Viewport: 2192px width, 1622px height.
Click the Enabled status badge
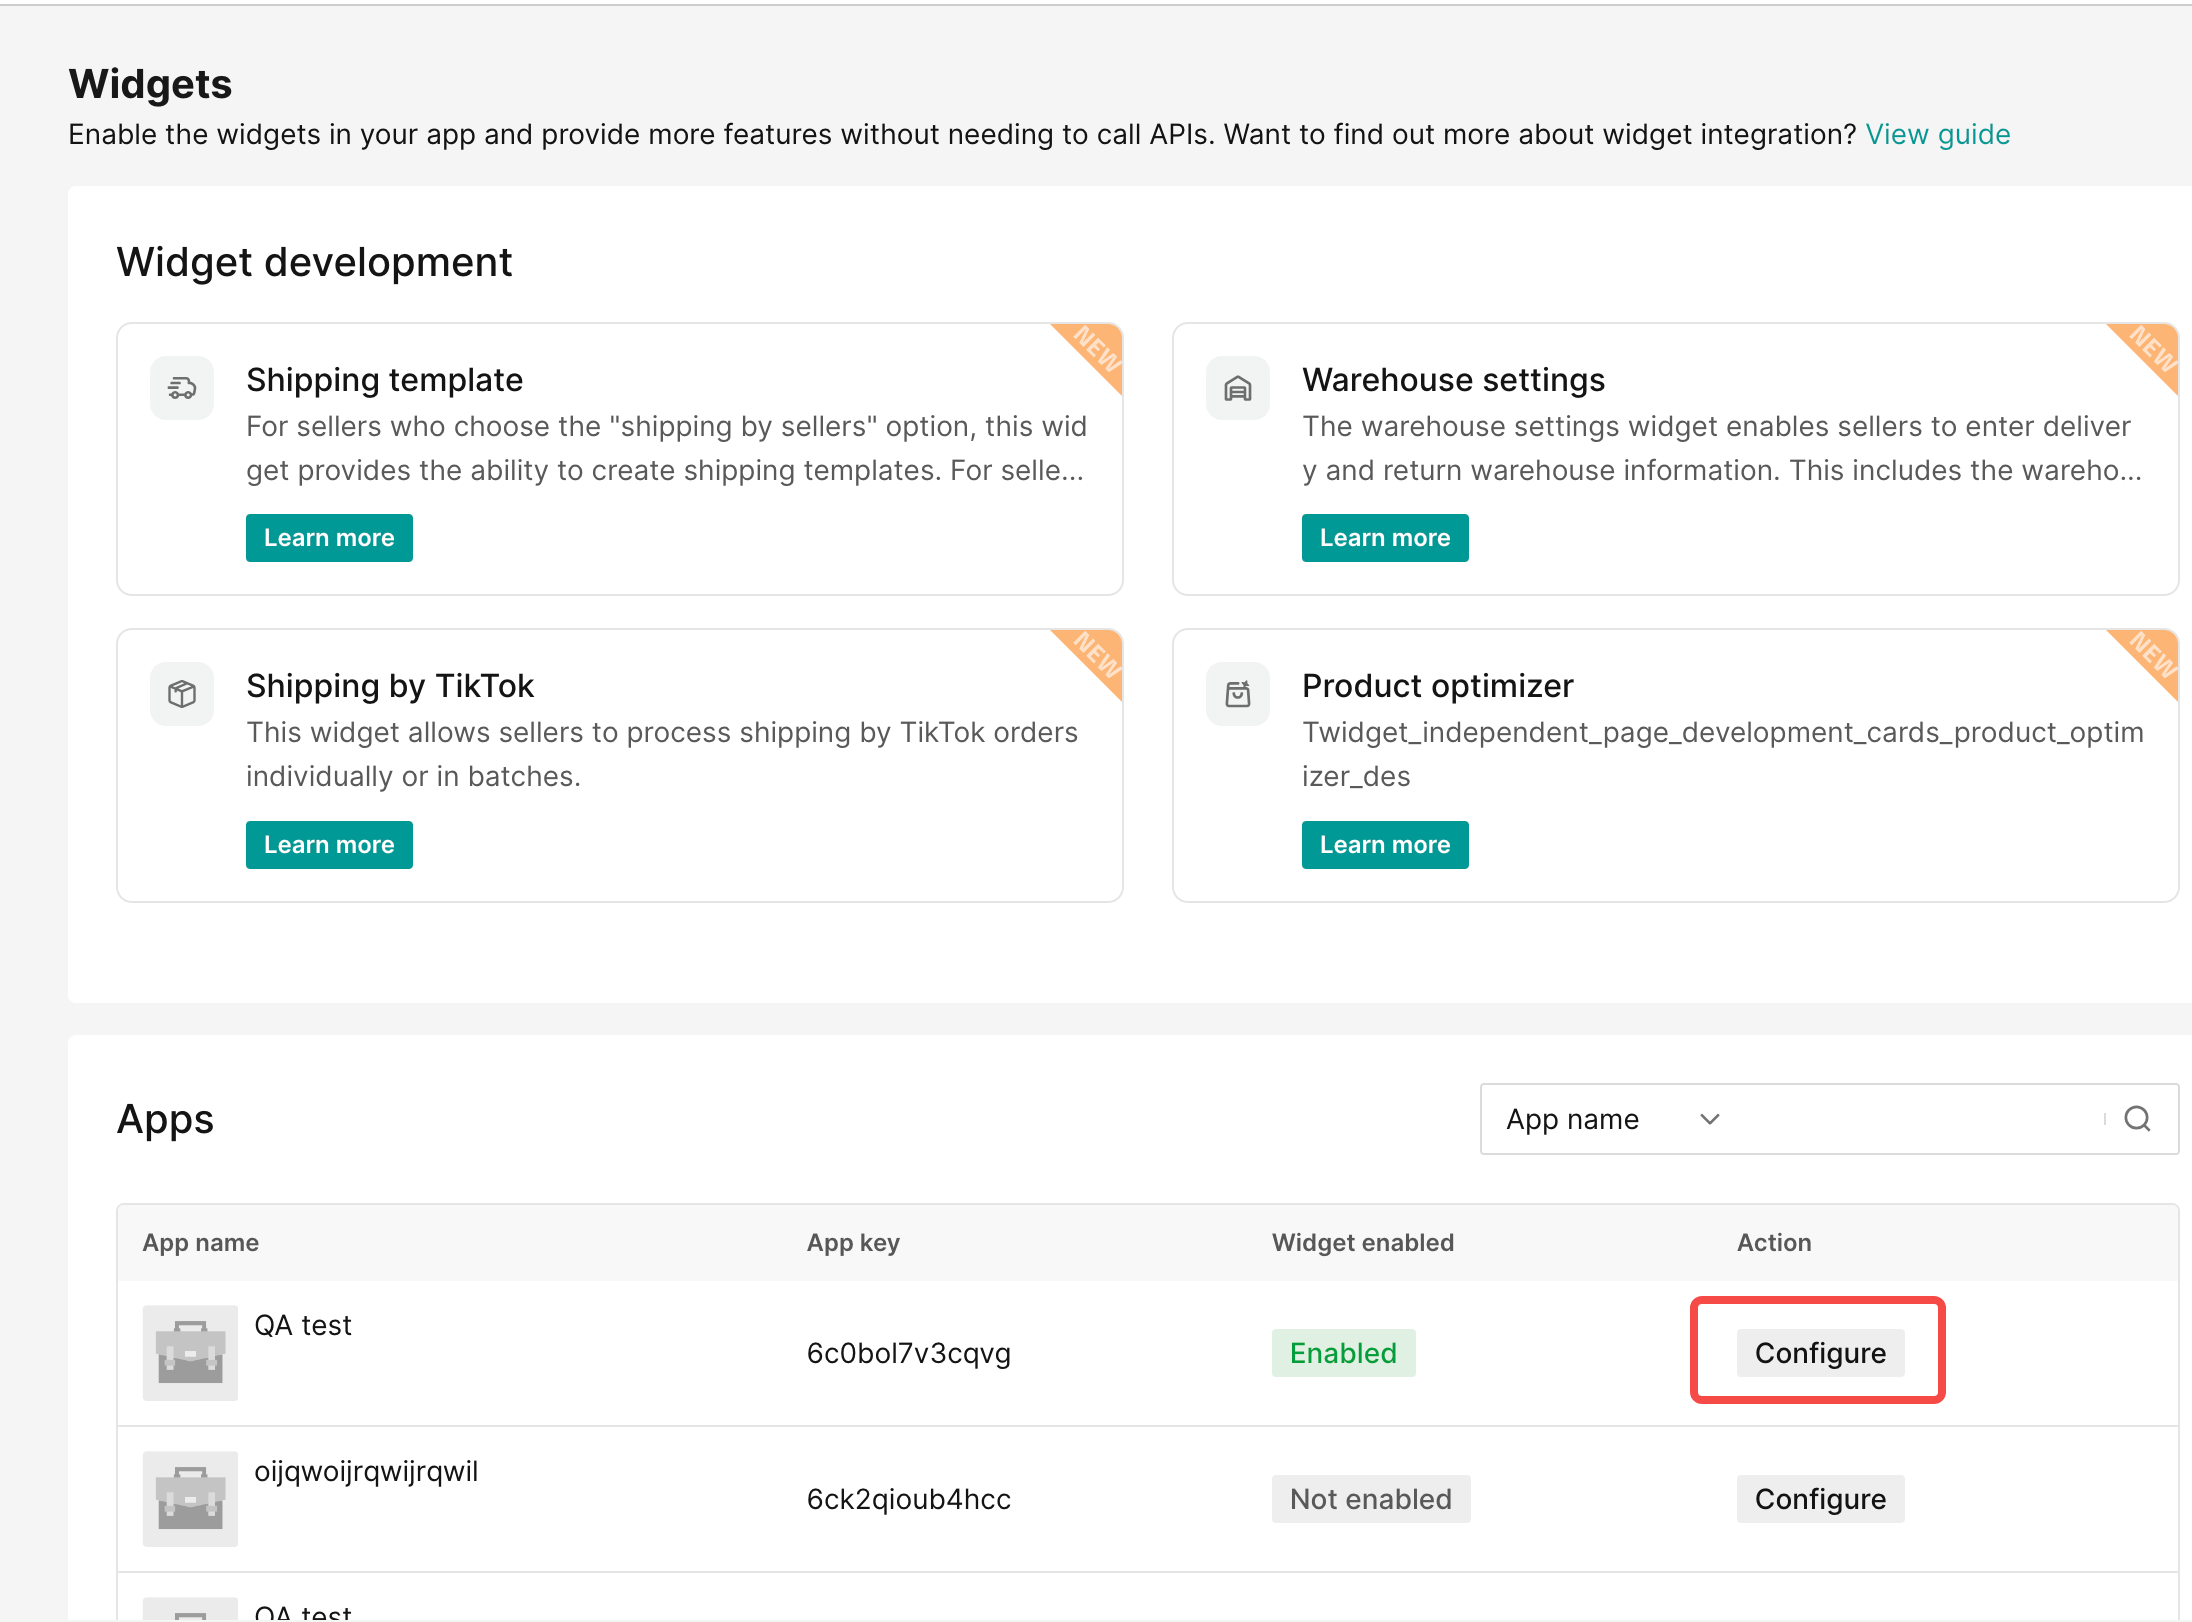point(1343,1353)
